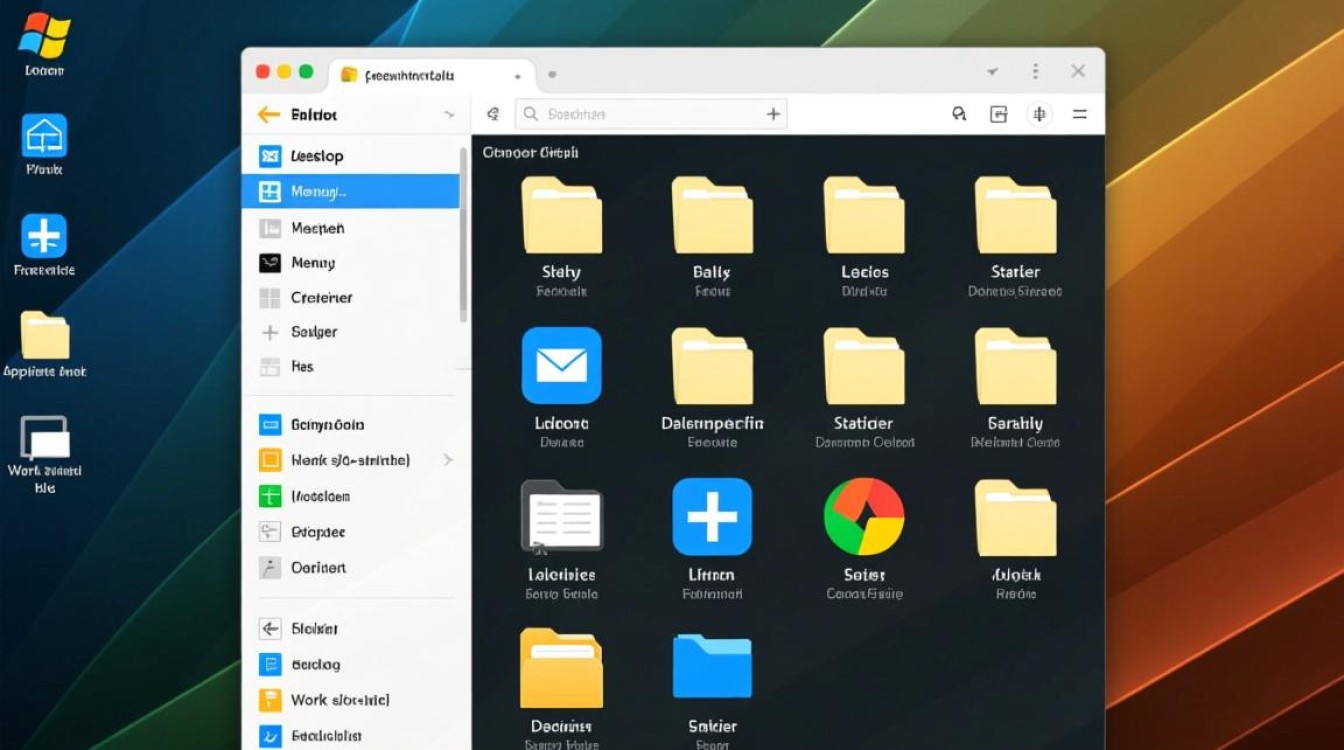
Task: Open the search icon in the toolbar
Action: coord(959,114)
